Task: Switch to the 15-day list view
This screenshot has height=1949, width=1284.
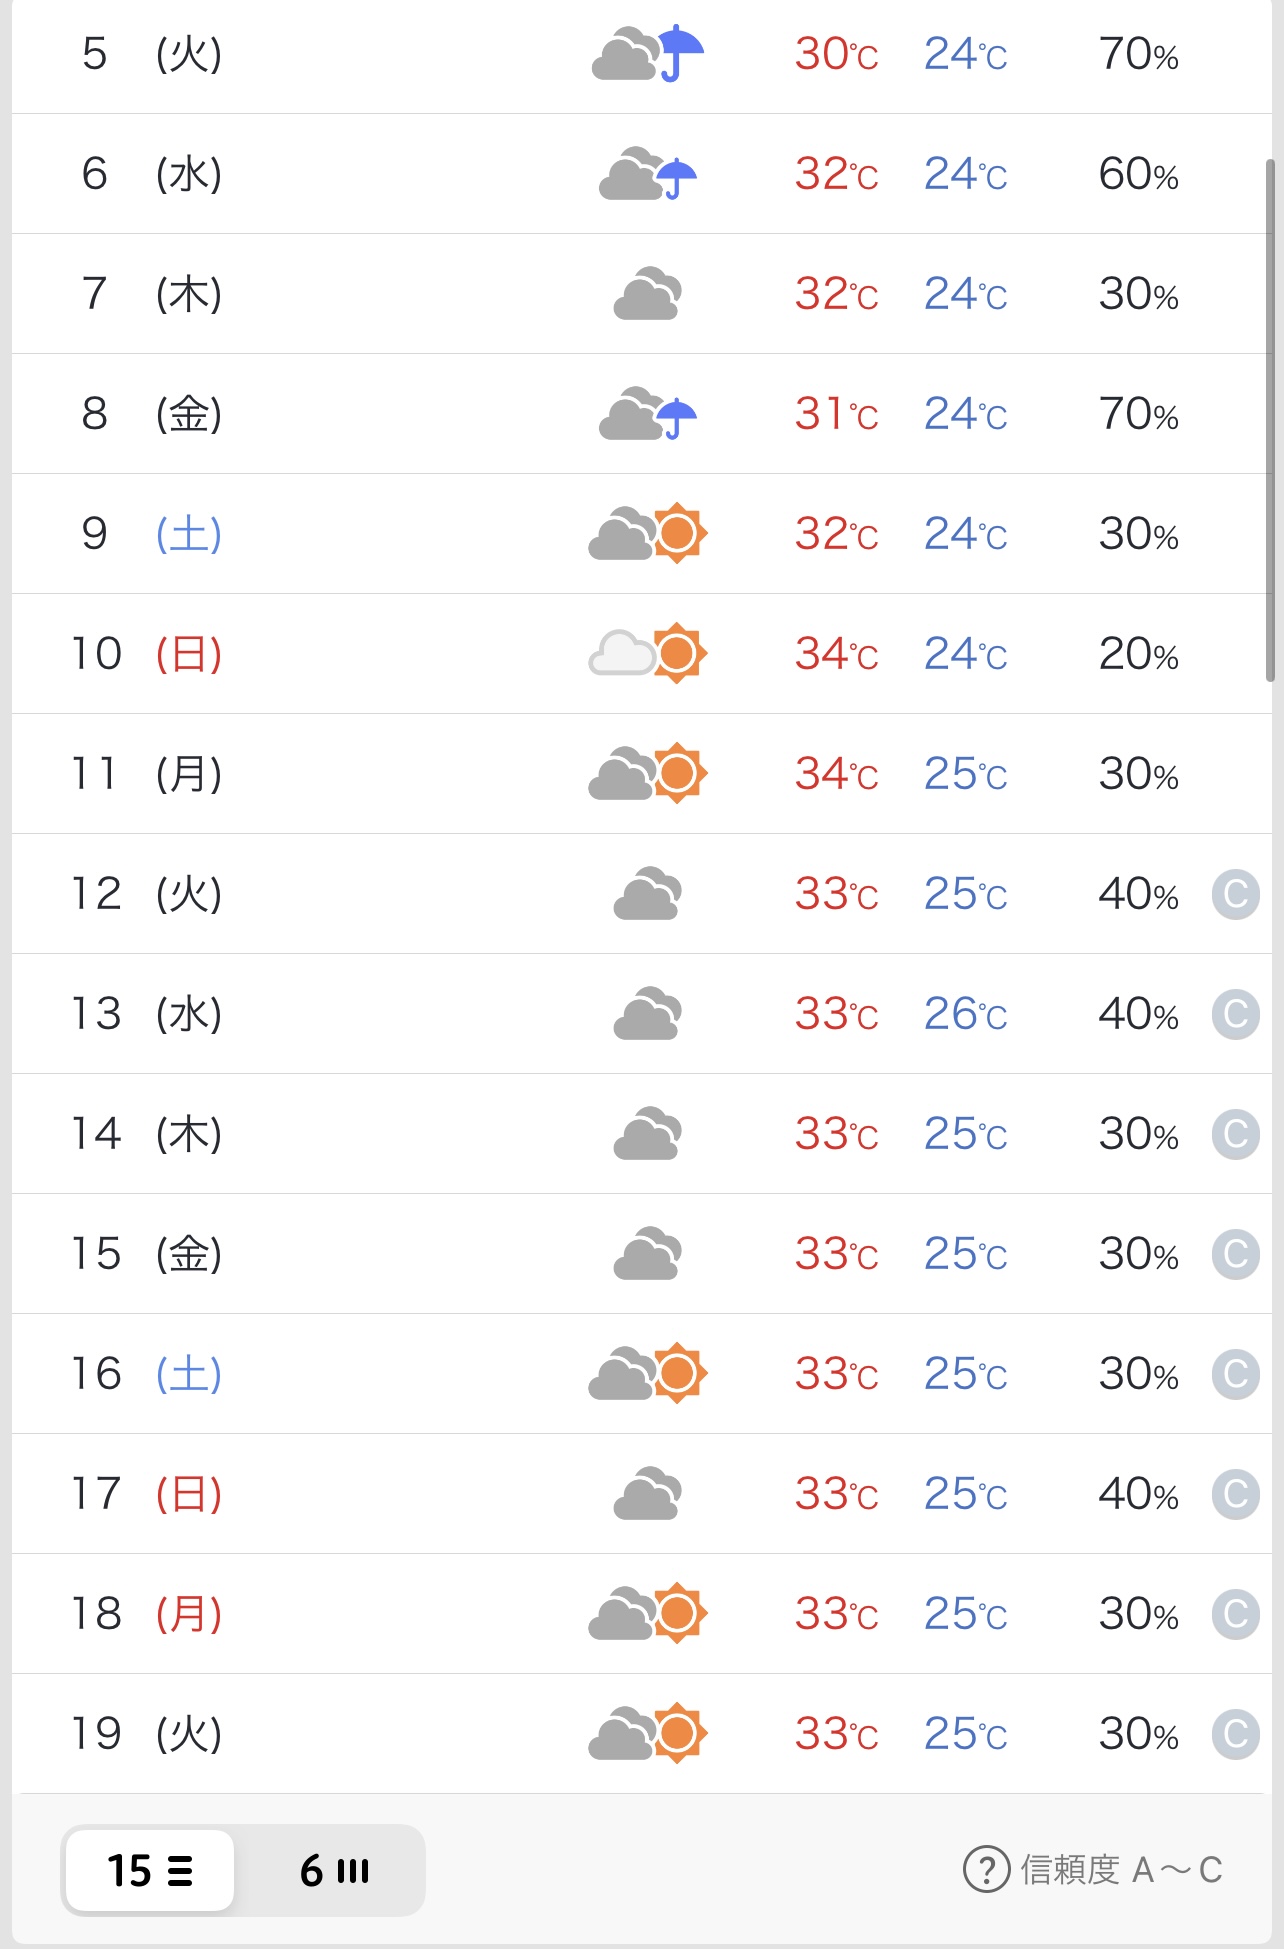Action: click(150, 1870)
